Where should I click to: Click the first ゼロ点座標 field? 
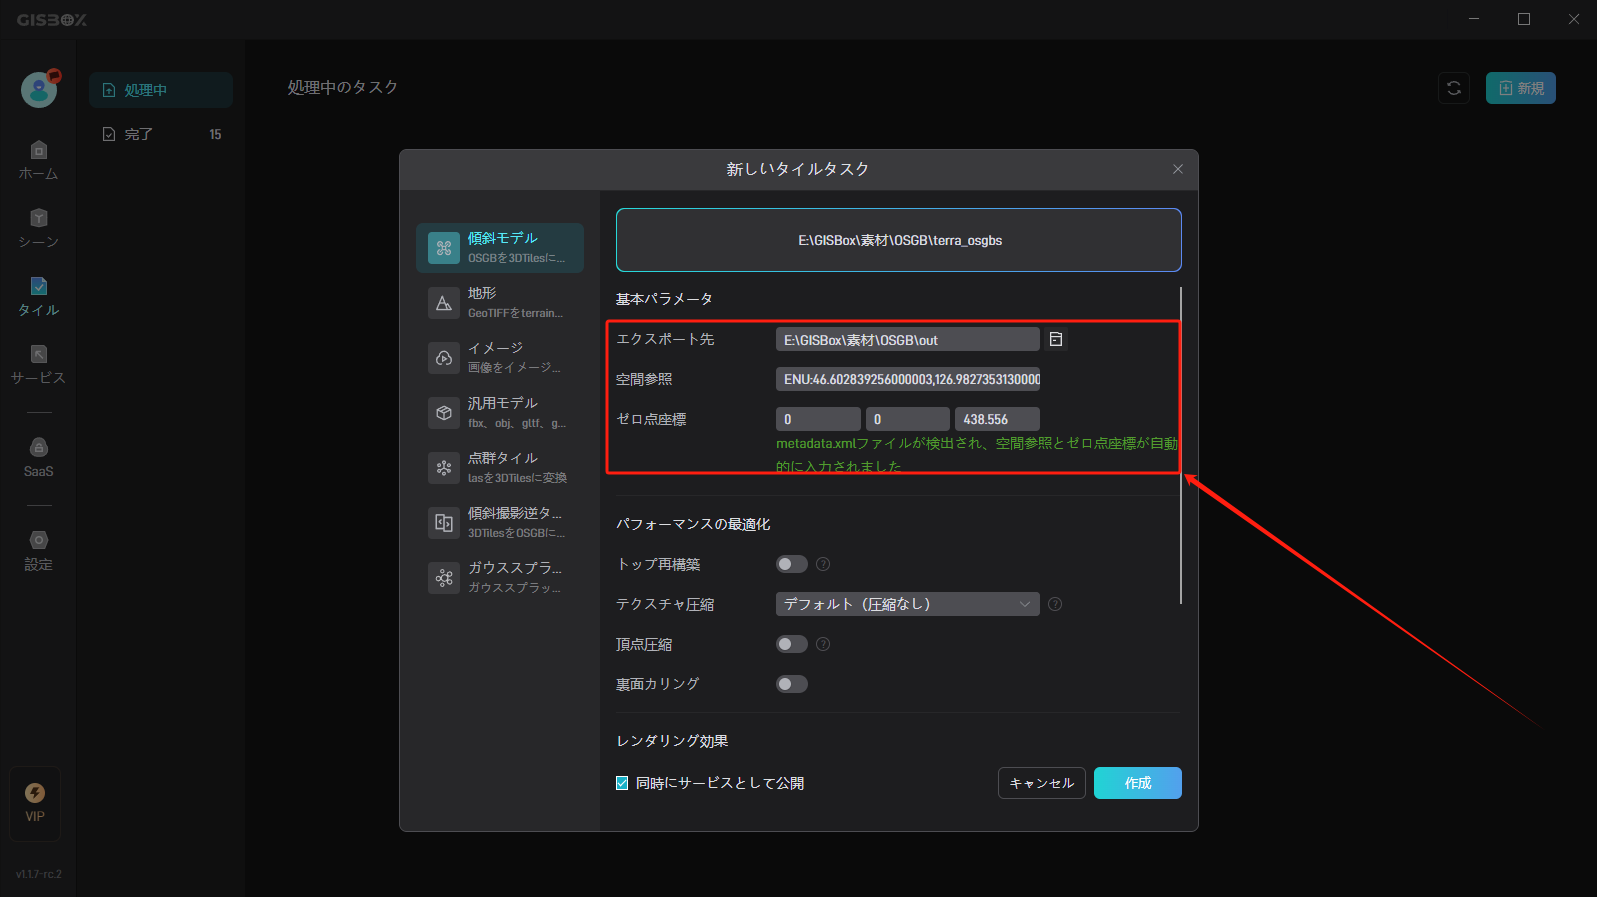pos(818,419)
